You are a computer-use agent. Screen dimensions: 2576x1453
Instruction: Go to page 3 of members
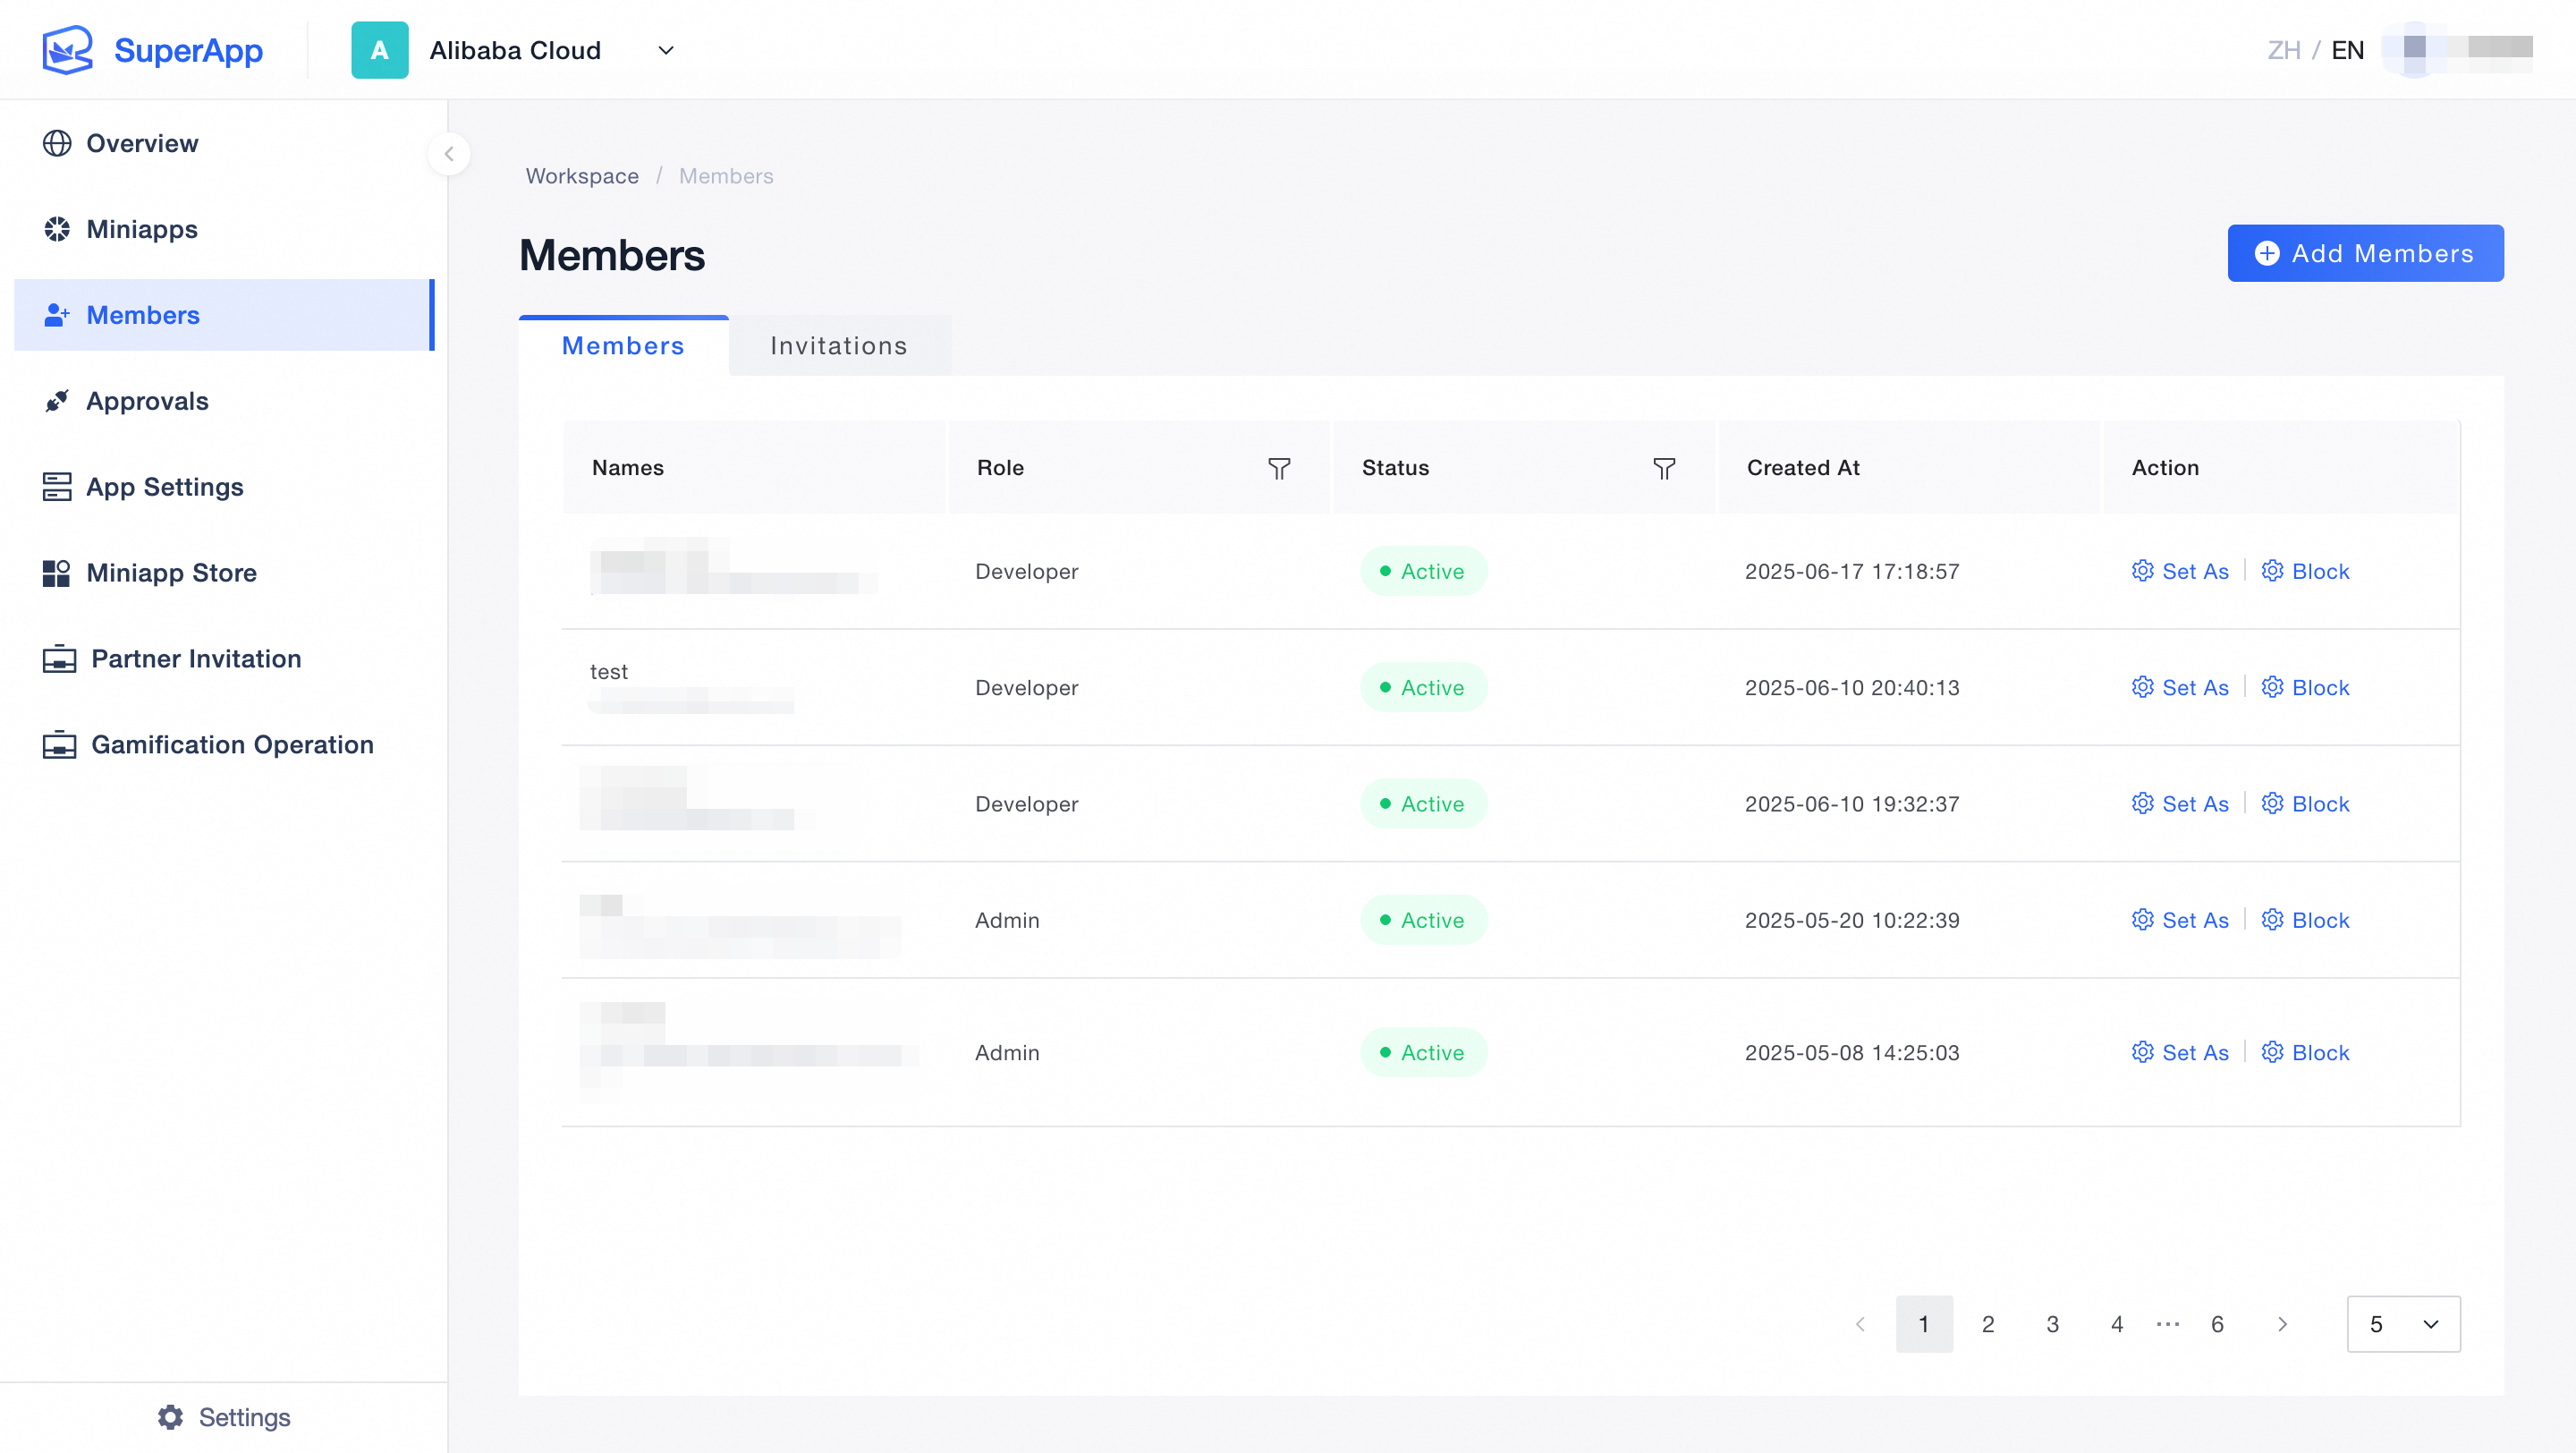tap(2052, 1324)
